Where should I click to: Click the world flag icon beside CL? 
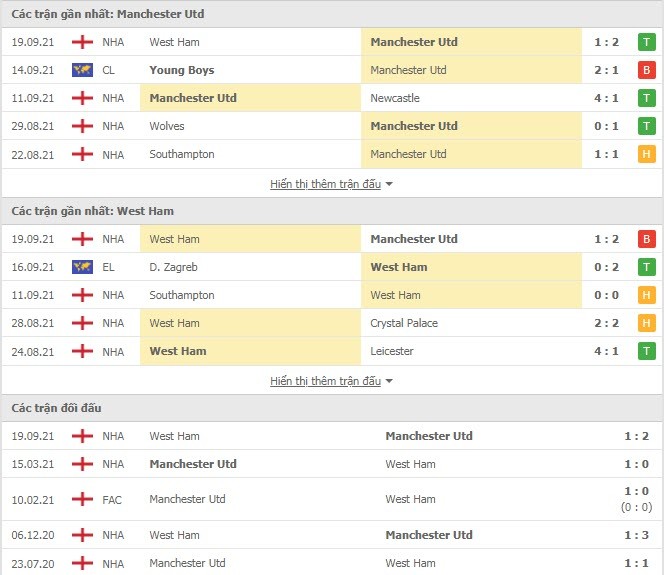coord(83,70)
